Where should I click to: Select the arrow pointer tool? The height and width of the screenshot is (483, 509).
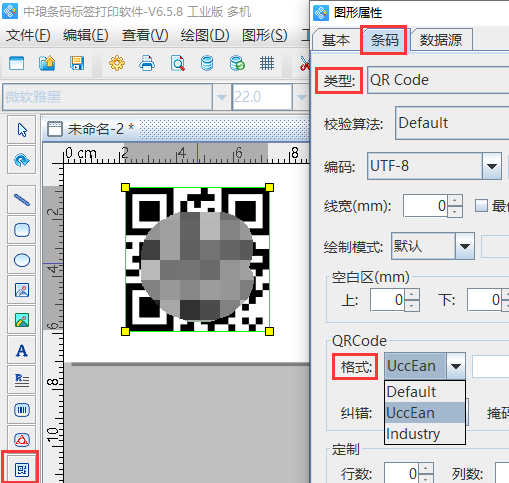point(22,130)
